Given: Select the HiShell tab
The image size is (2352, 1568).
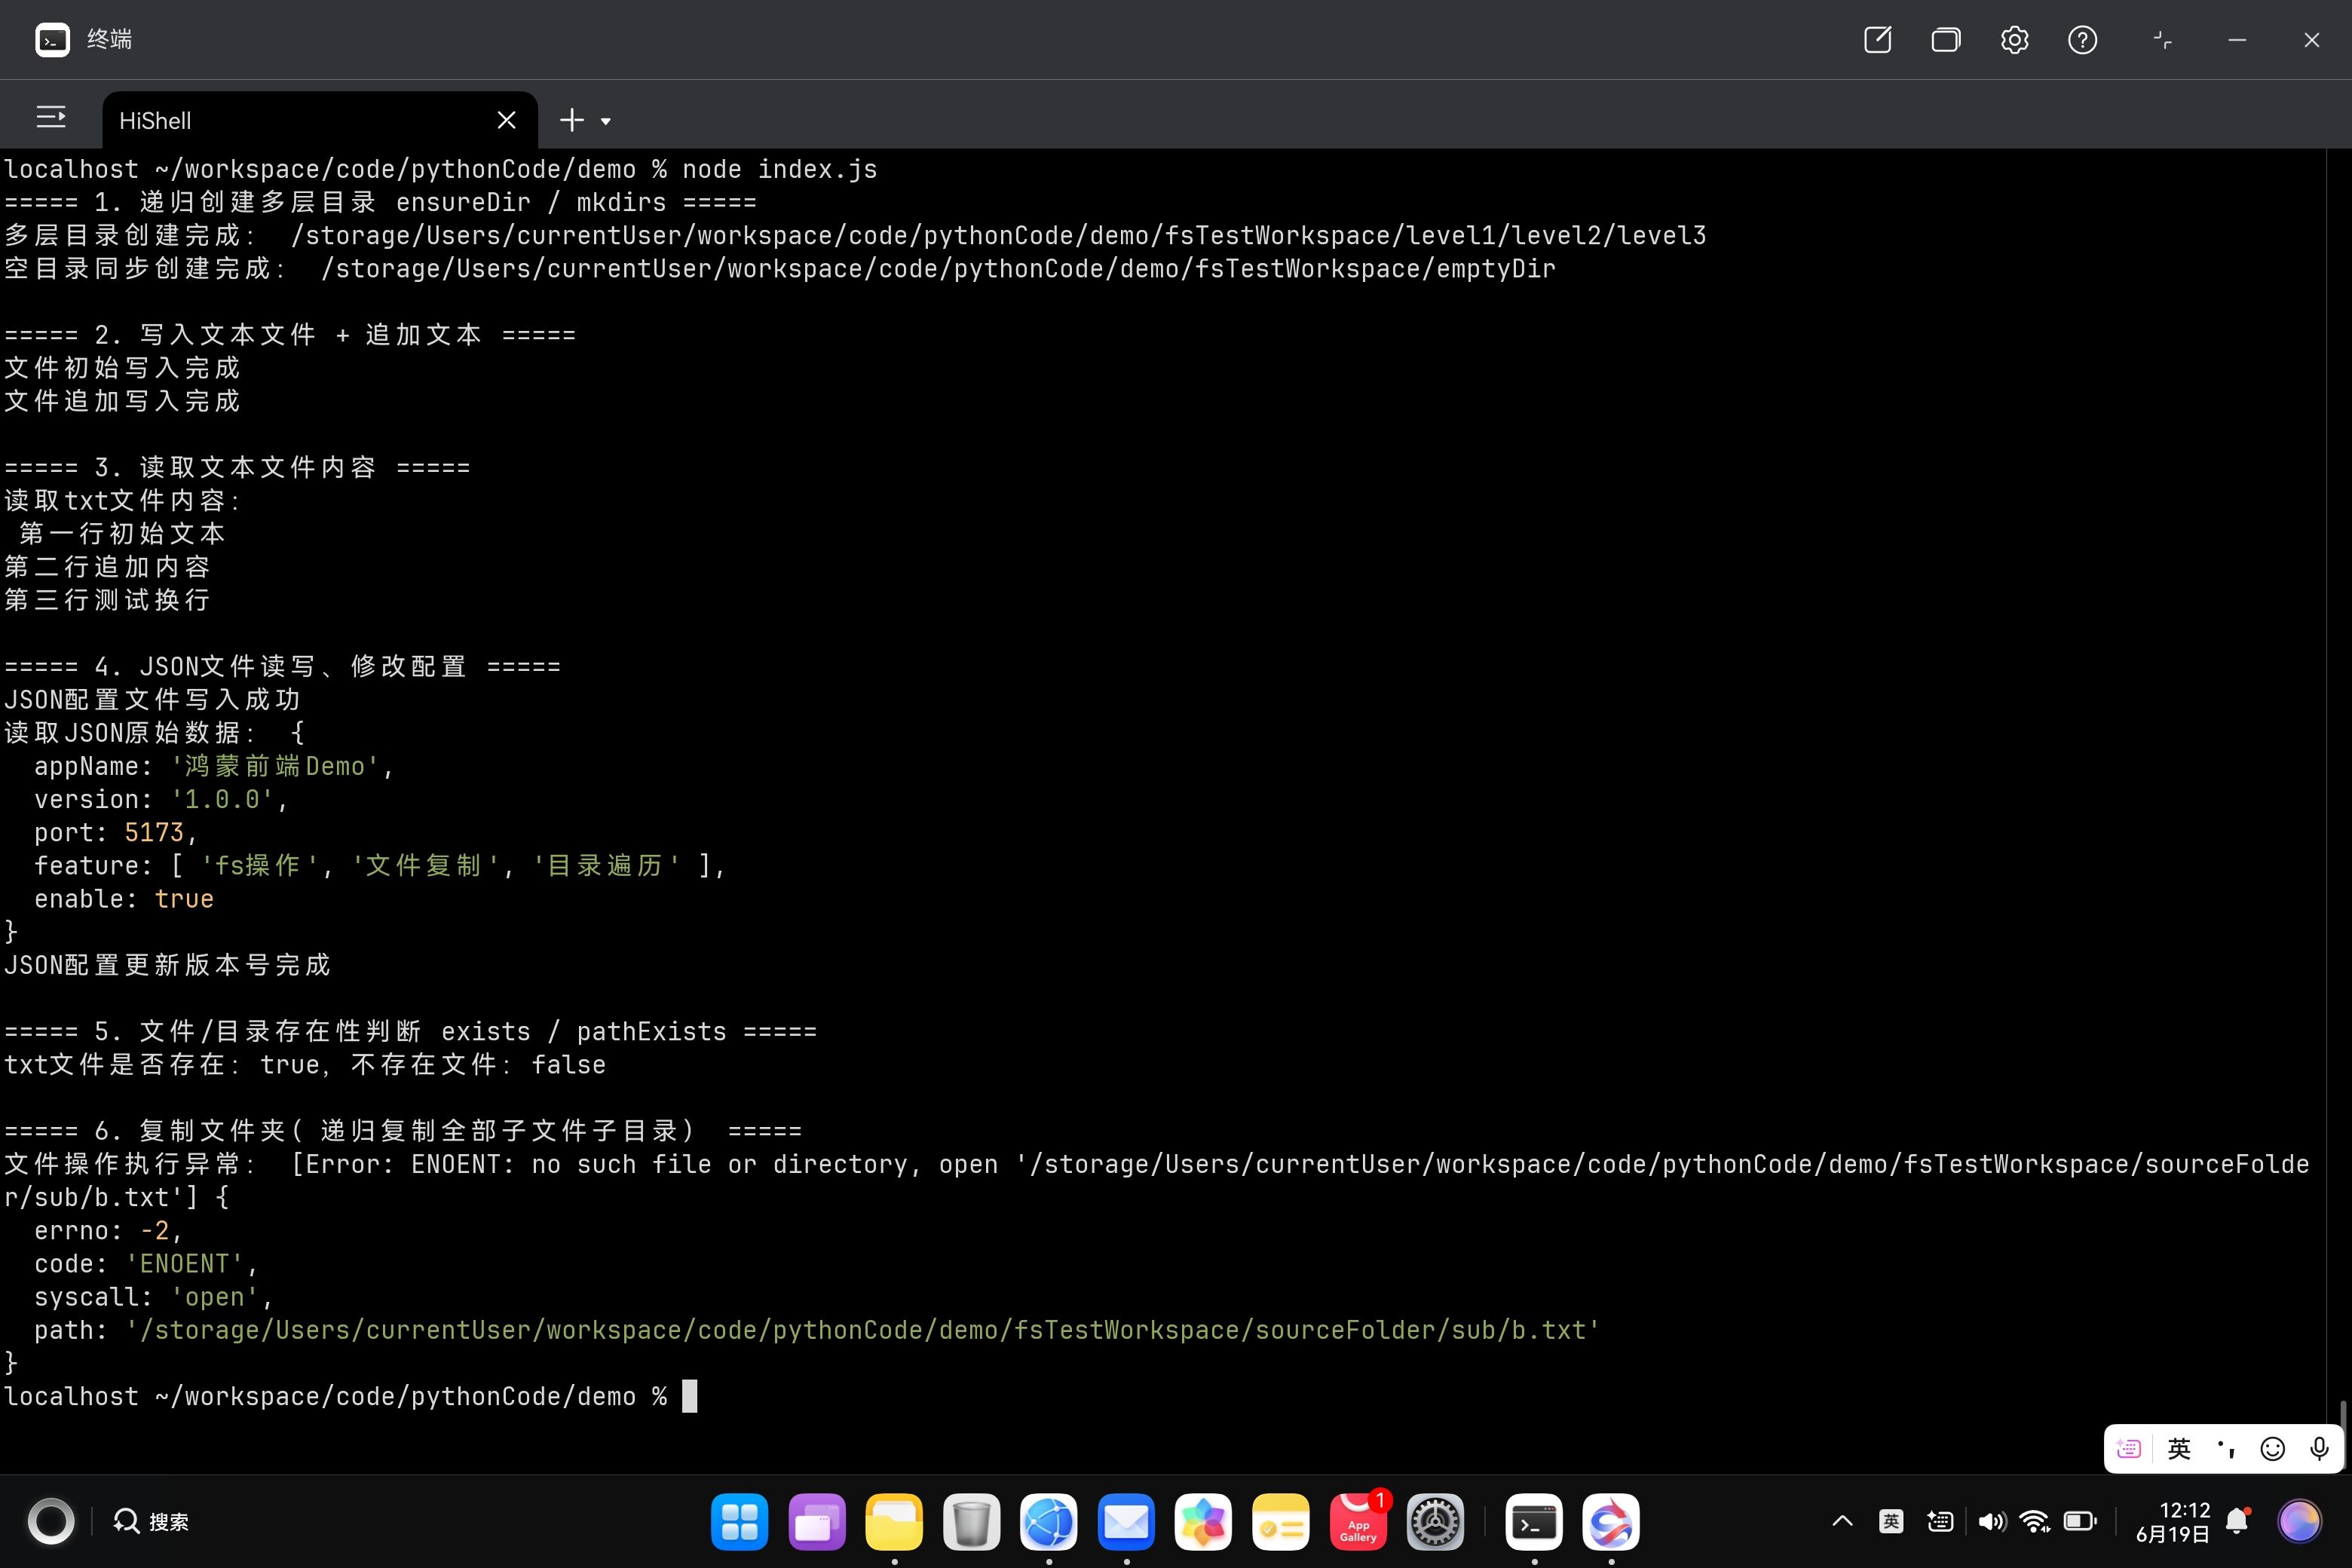Looking at the screenshot, I should pyautogui.click(x=320, y=120).
